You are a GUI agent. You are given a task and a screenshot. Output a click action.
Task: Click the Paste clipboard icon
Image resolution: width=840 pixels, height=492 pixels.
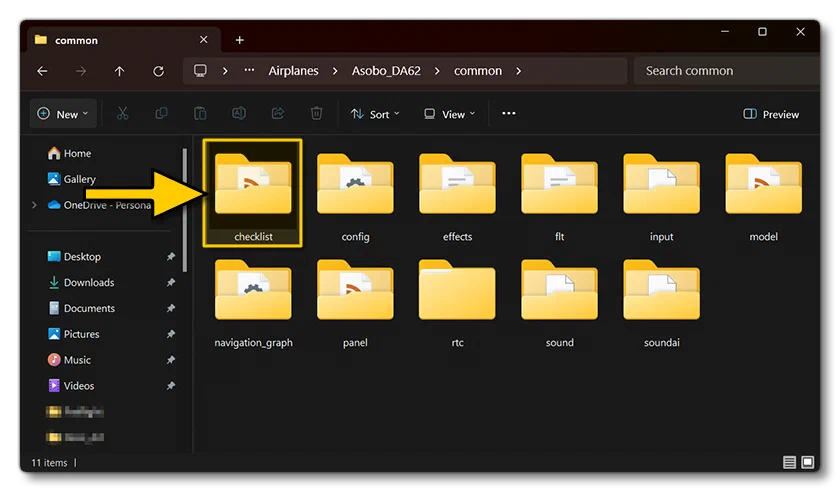click(200, 114)
